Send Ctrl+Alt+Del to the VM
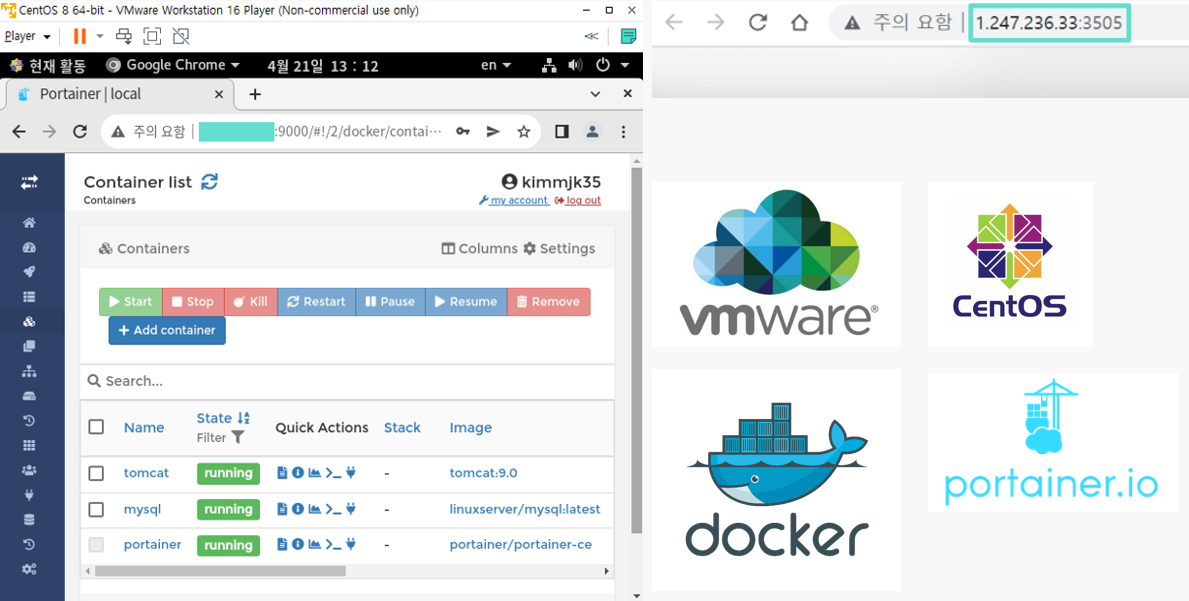 124,36
